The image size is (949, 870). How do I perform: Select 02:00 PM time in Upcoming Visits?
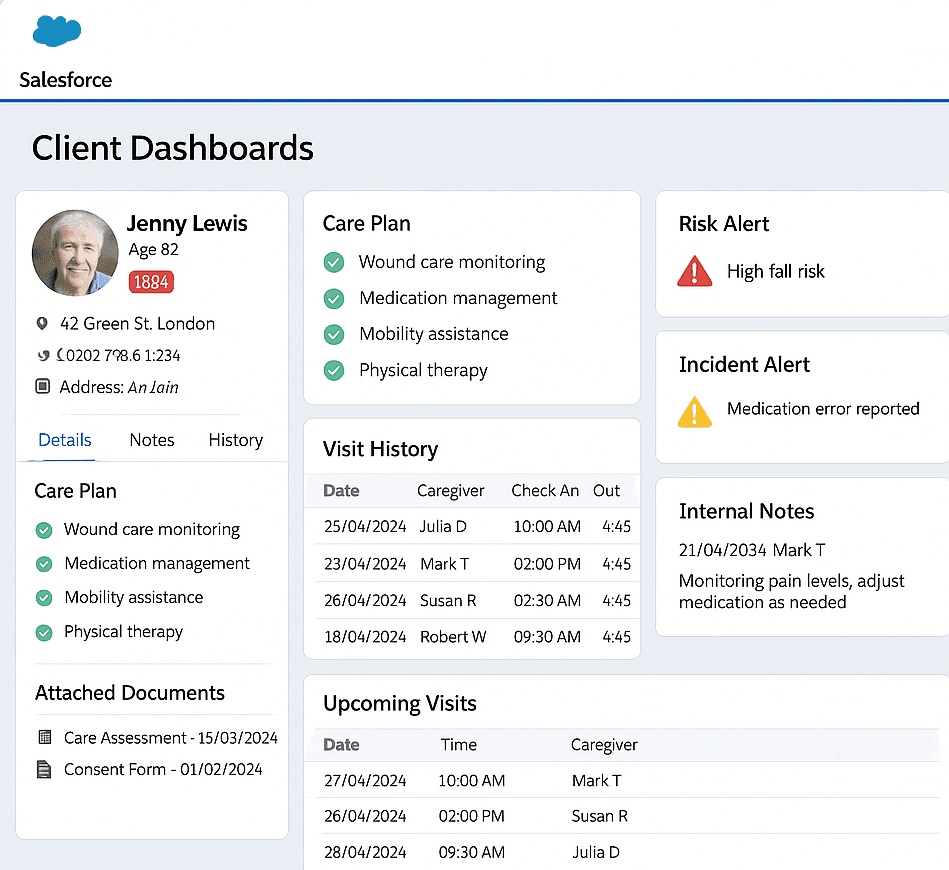tap(471, 816)
